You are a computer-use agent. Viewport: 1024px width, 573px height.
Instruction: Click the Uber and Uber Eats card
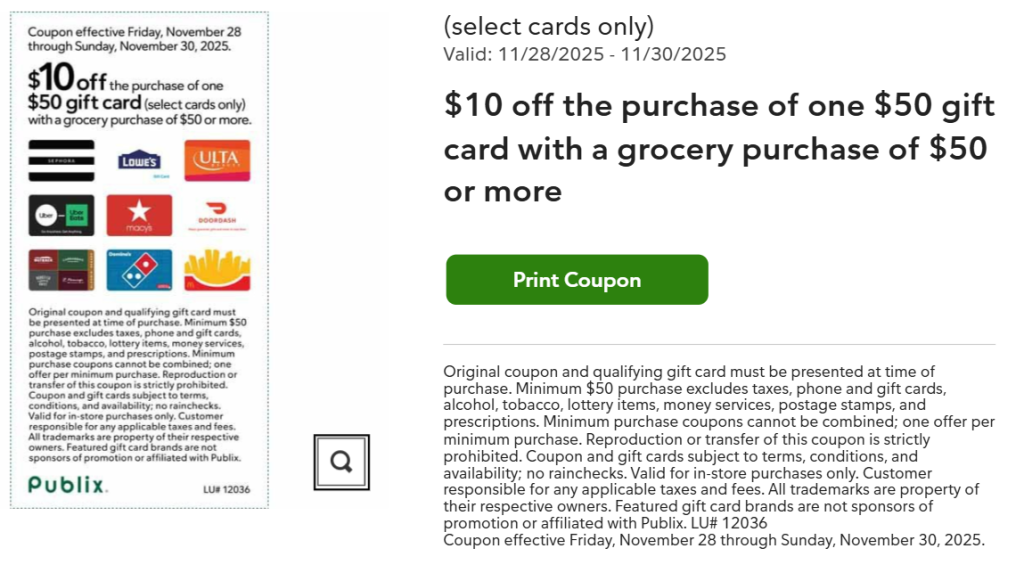tap(62, 215)
